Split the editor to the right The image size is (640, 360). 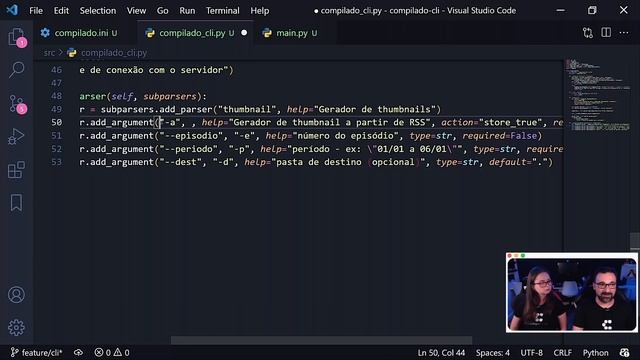606,33
